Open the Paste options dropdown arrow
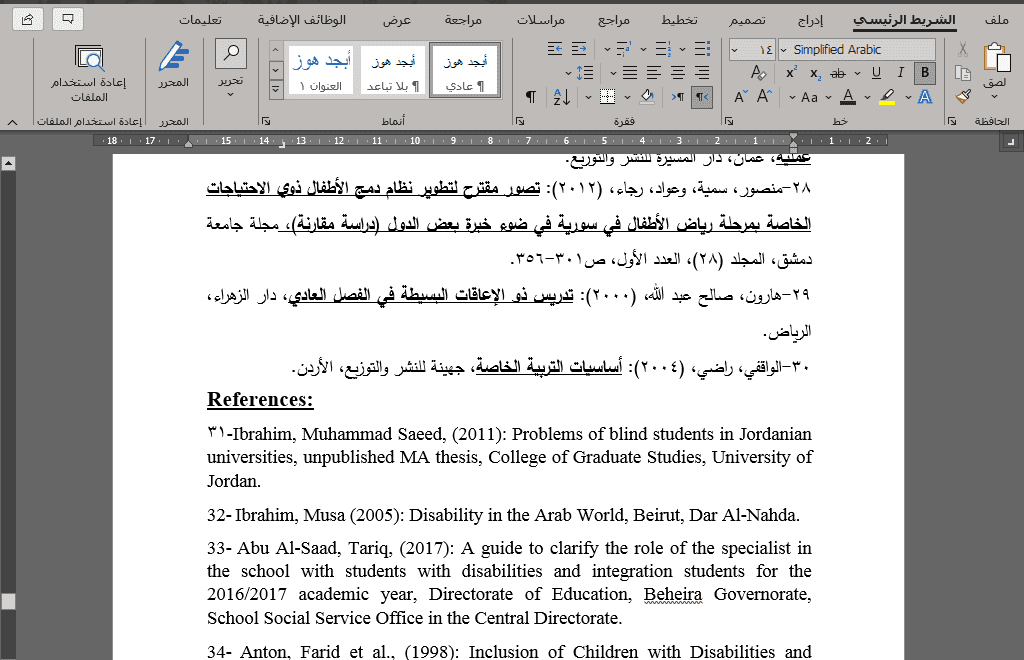This screenshot has height=660, width=1024. click(x=995, y=97)
